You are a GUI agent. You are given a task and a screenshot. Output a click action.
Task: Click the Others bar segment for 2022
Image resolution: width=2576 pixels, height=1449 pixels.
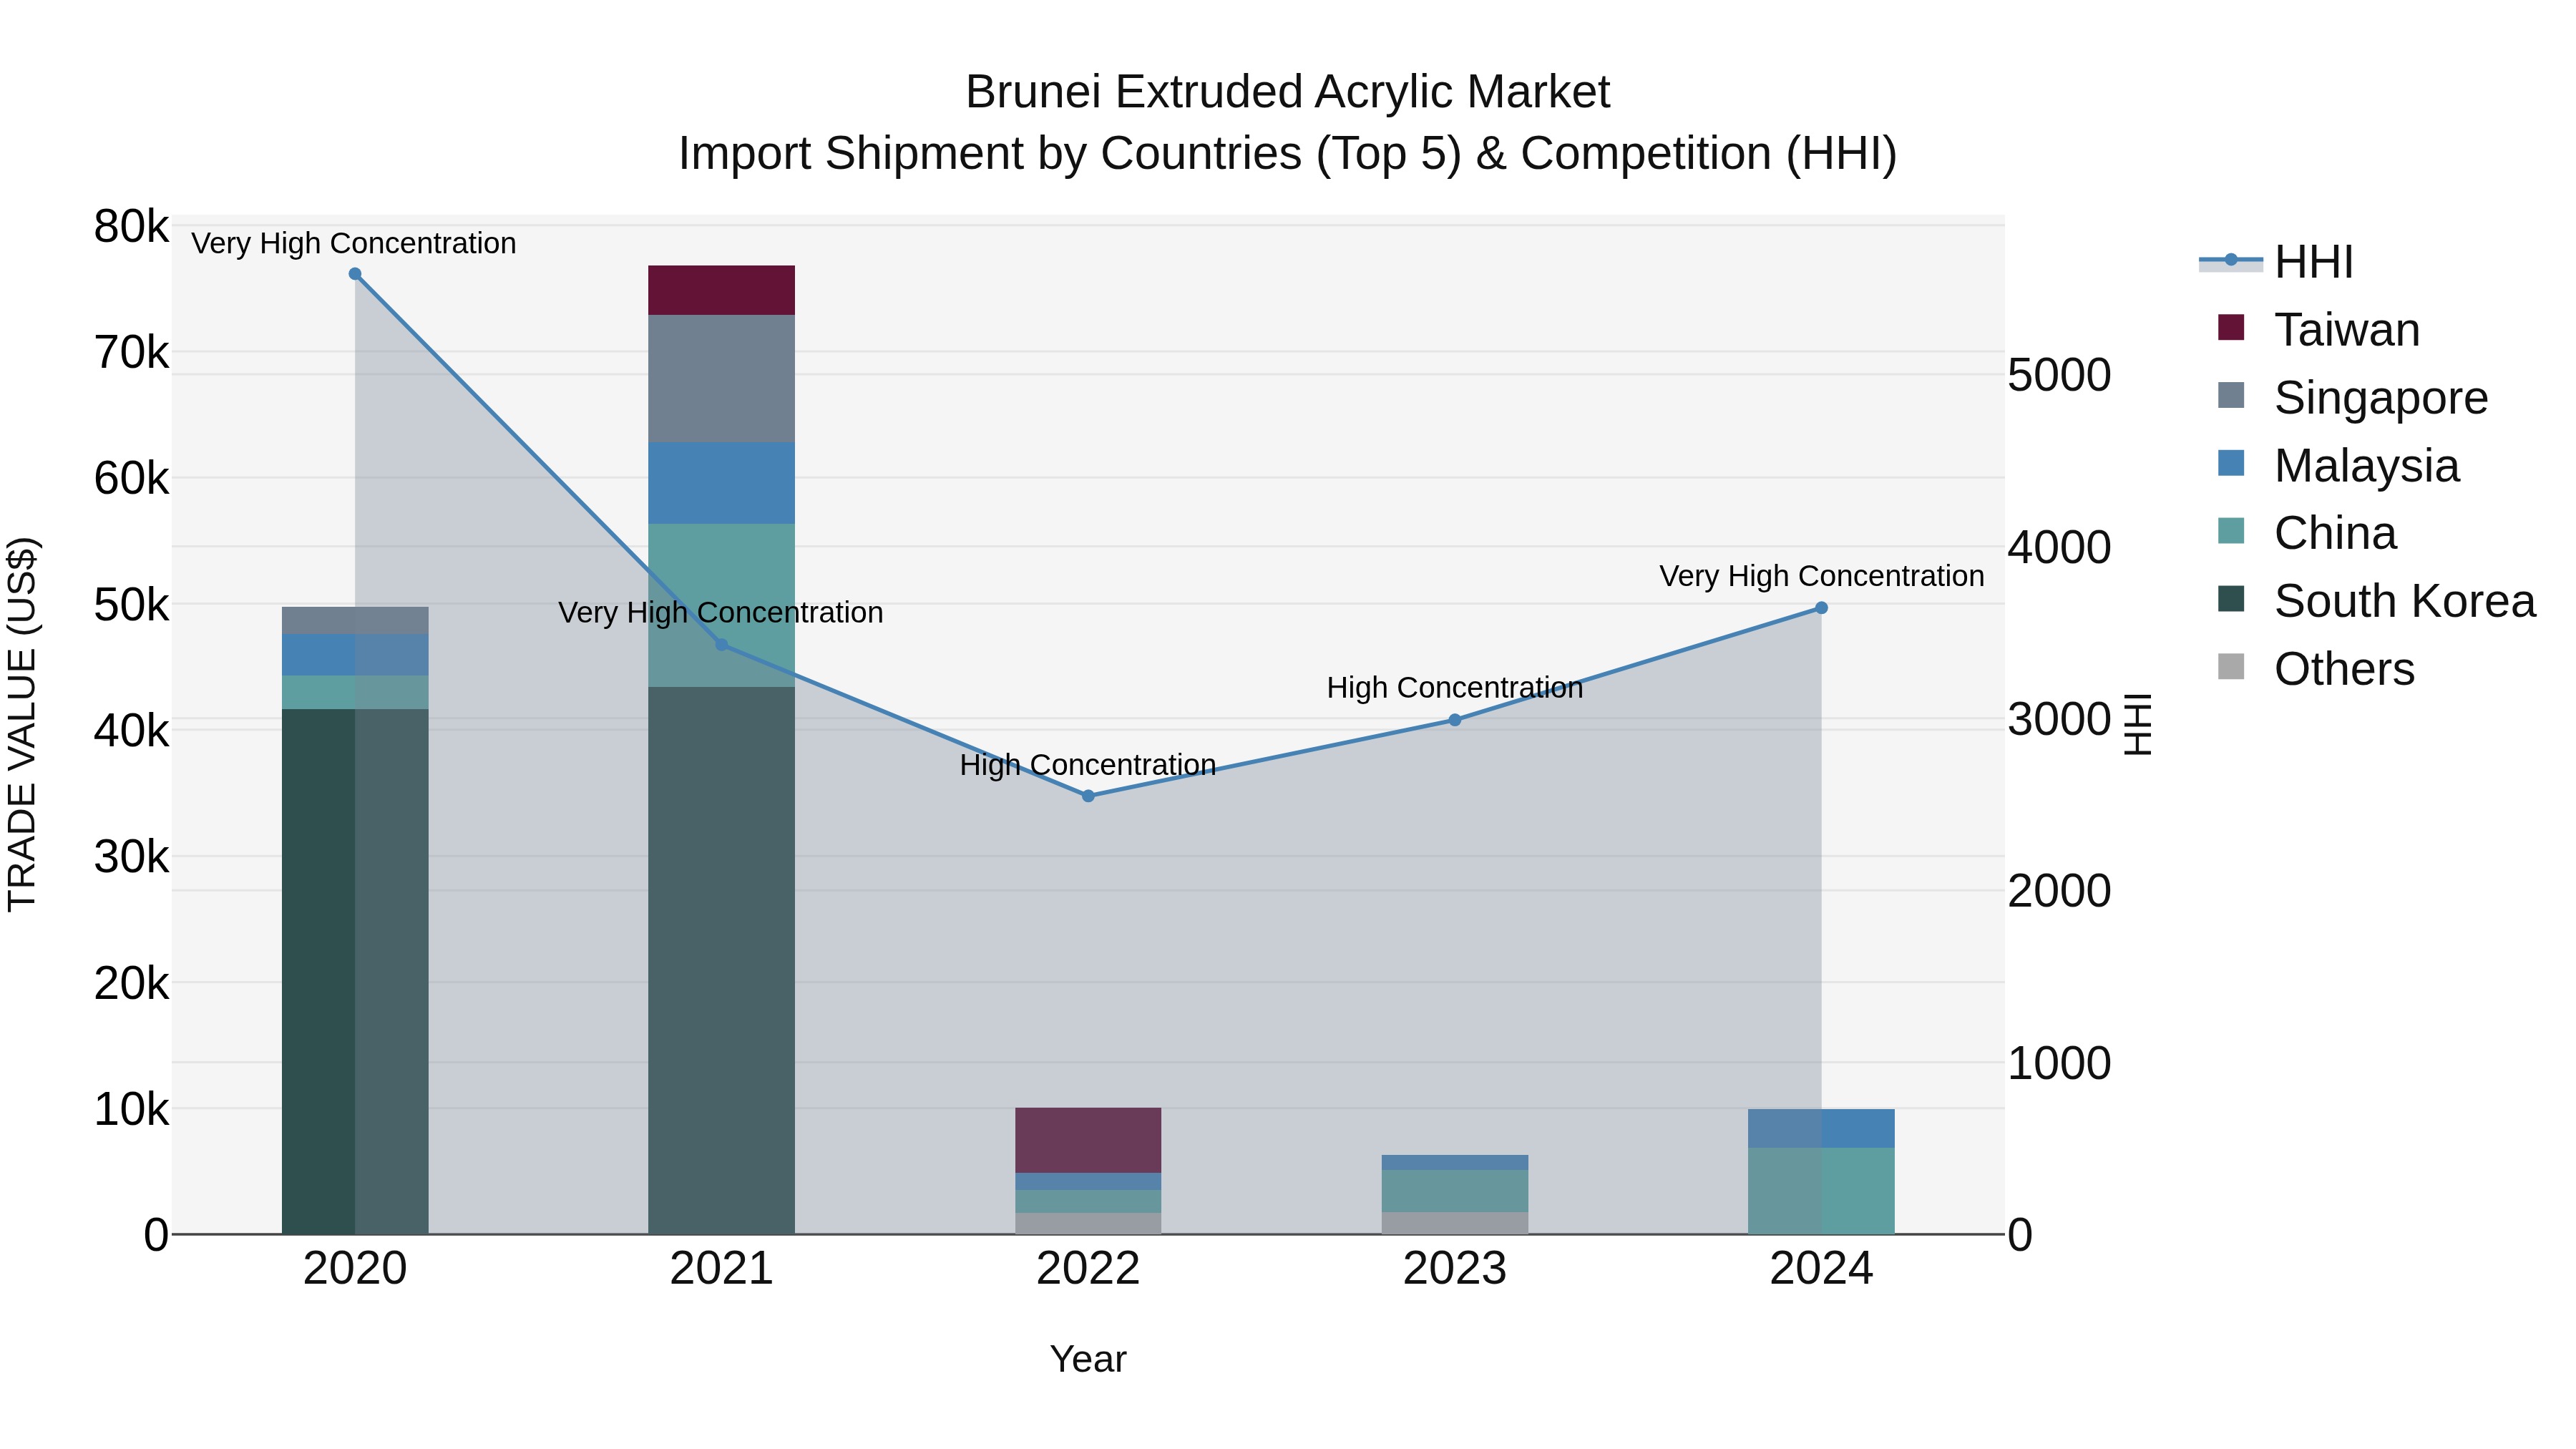(1088, 1224)
